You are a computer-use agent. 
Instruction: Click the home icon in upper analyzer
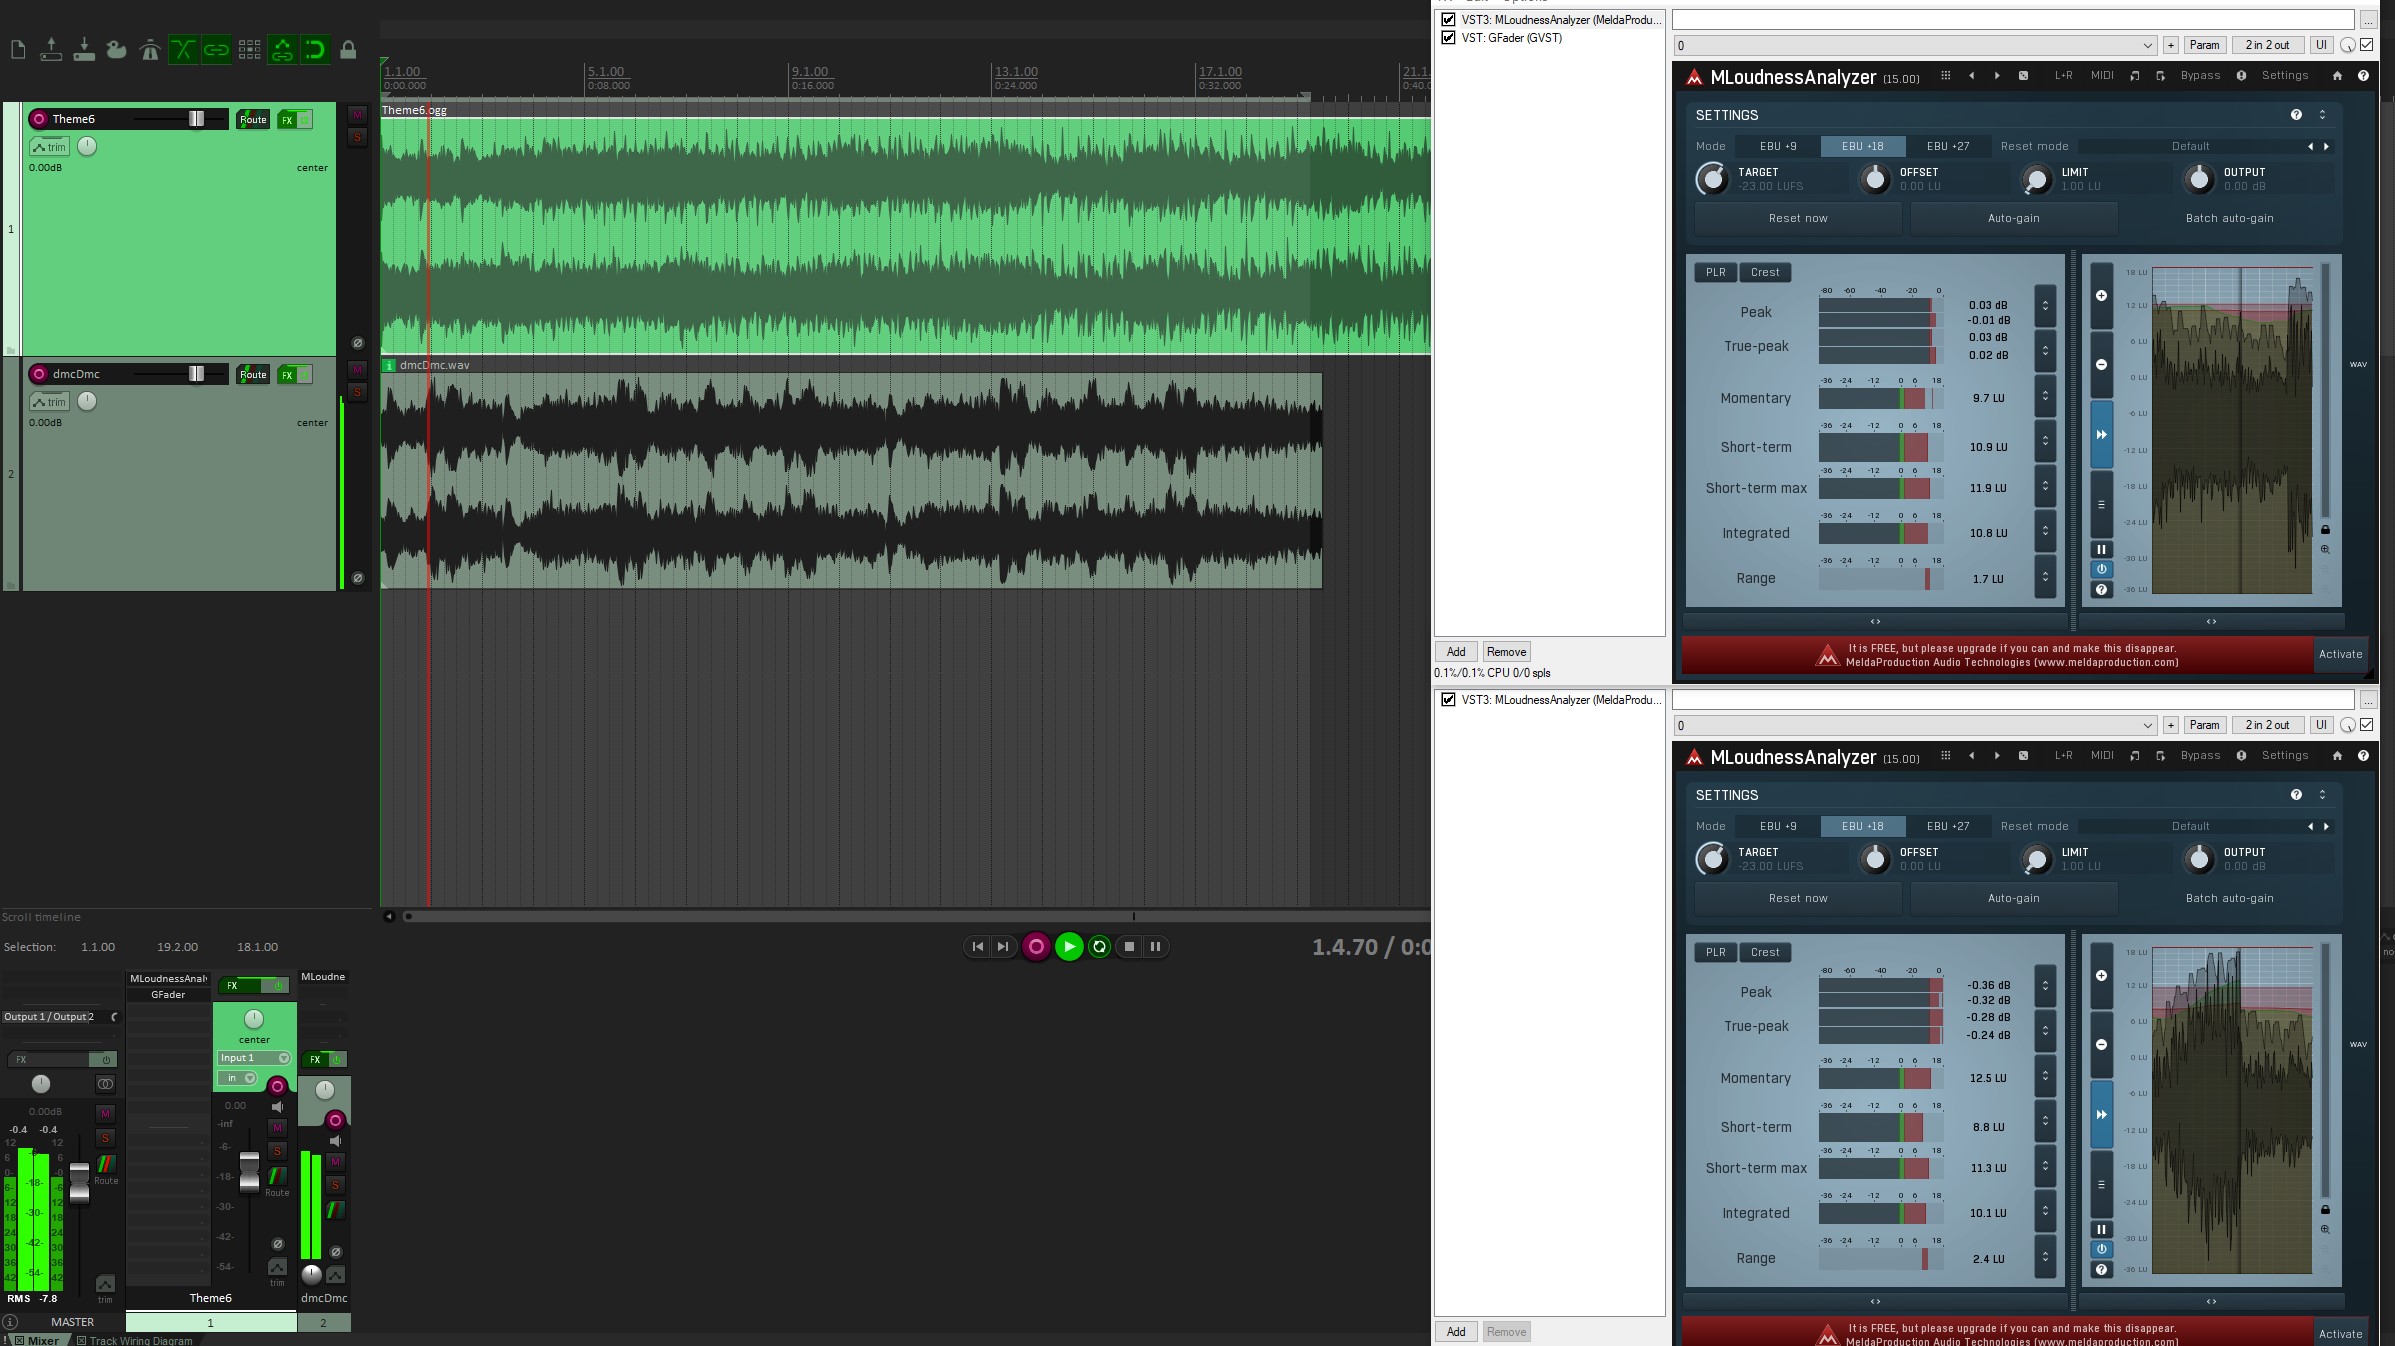(2337, 76)
